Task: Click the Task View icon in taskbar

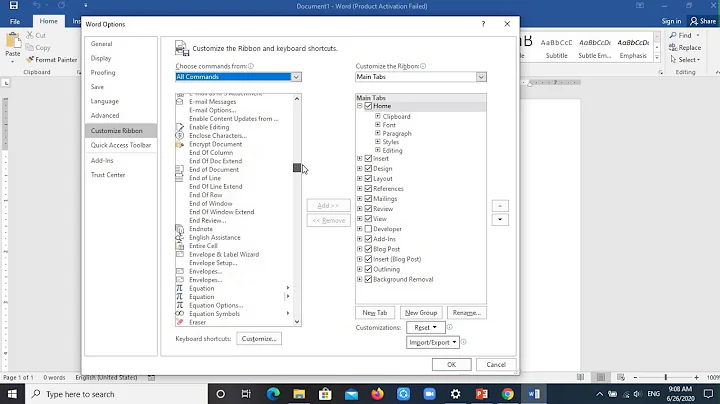Action: (246, 394)
